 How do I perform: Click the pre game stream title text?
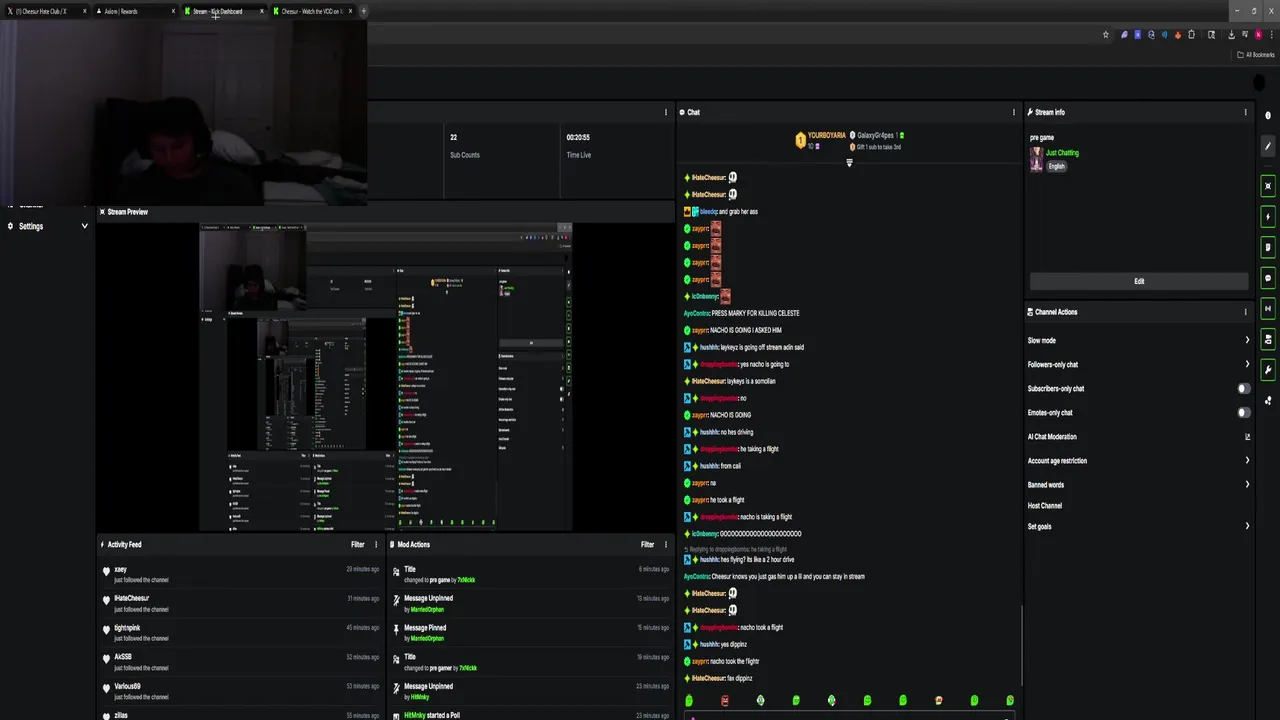coord(1042,138)
